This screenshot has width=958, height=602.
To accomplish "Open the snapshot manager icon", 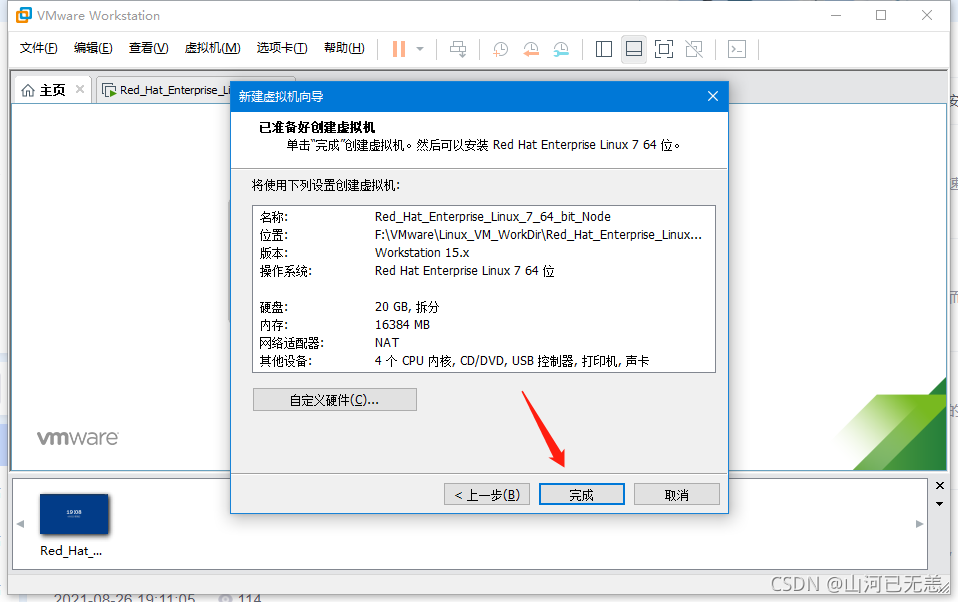I will tap(561, 49).
